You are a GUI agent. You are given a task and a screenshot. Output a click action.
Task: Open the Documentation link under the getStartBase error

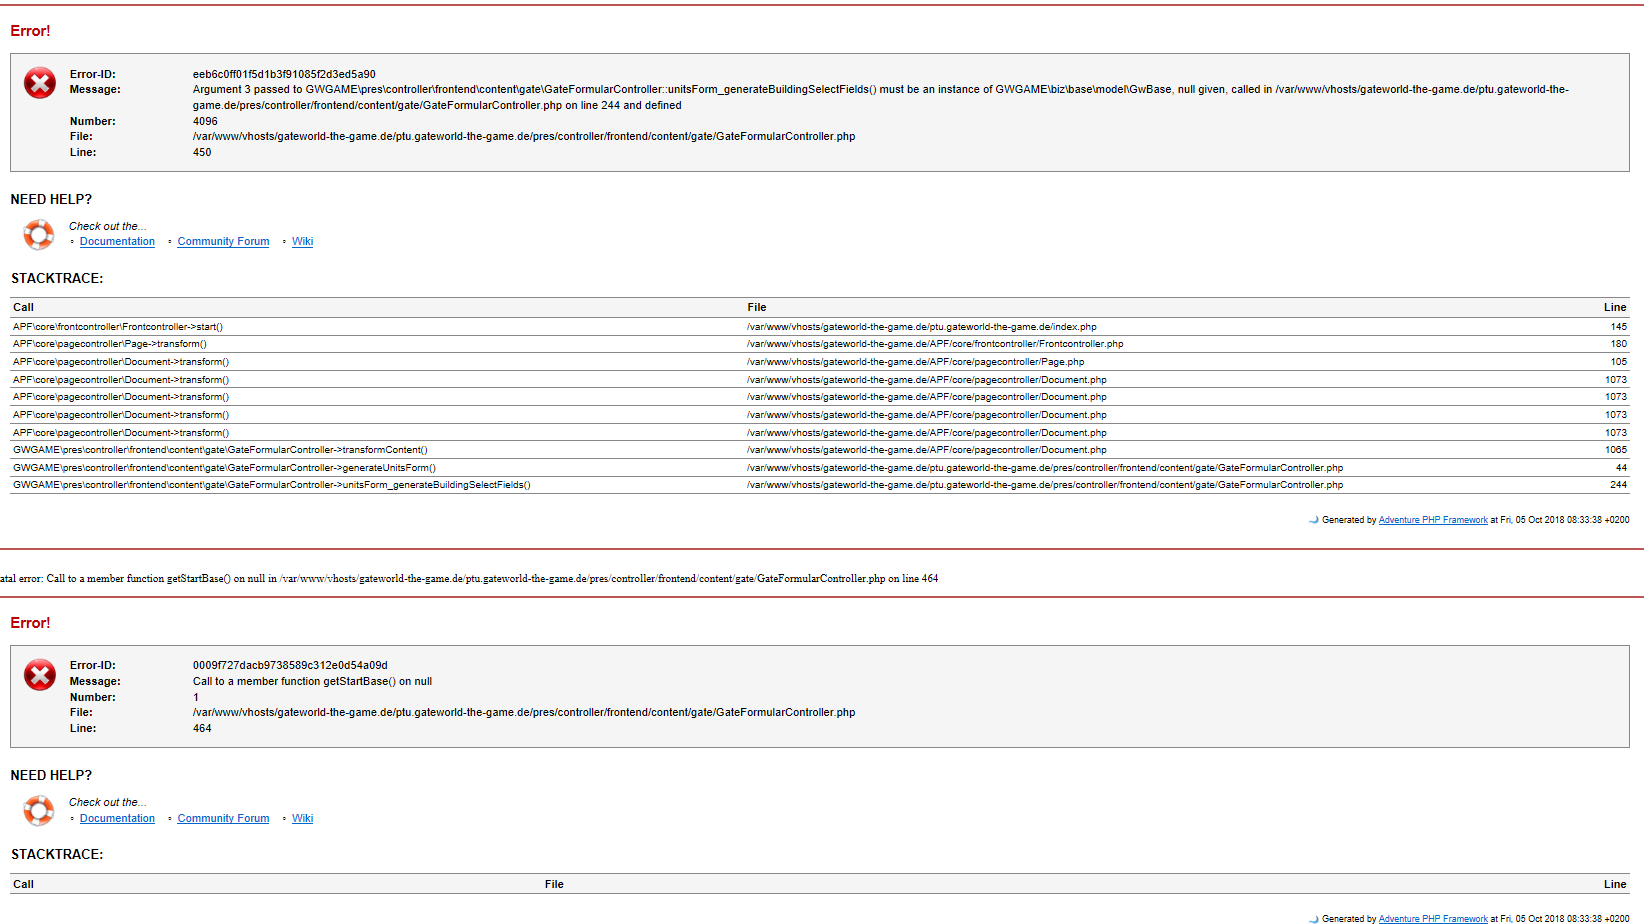coord(117,819)
